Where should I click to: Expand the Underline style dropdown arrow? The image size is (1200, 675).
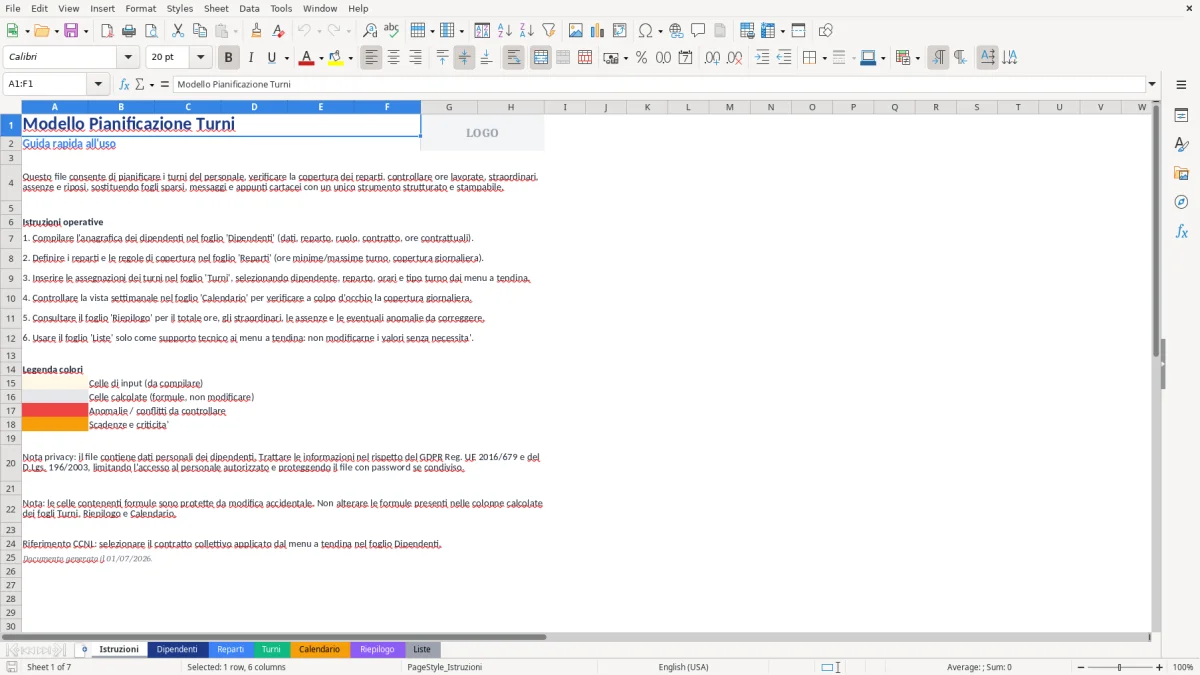coord(286,58)
